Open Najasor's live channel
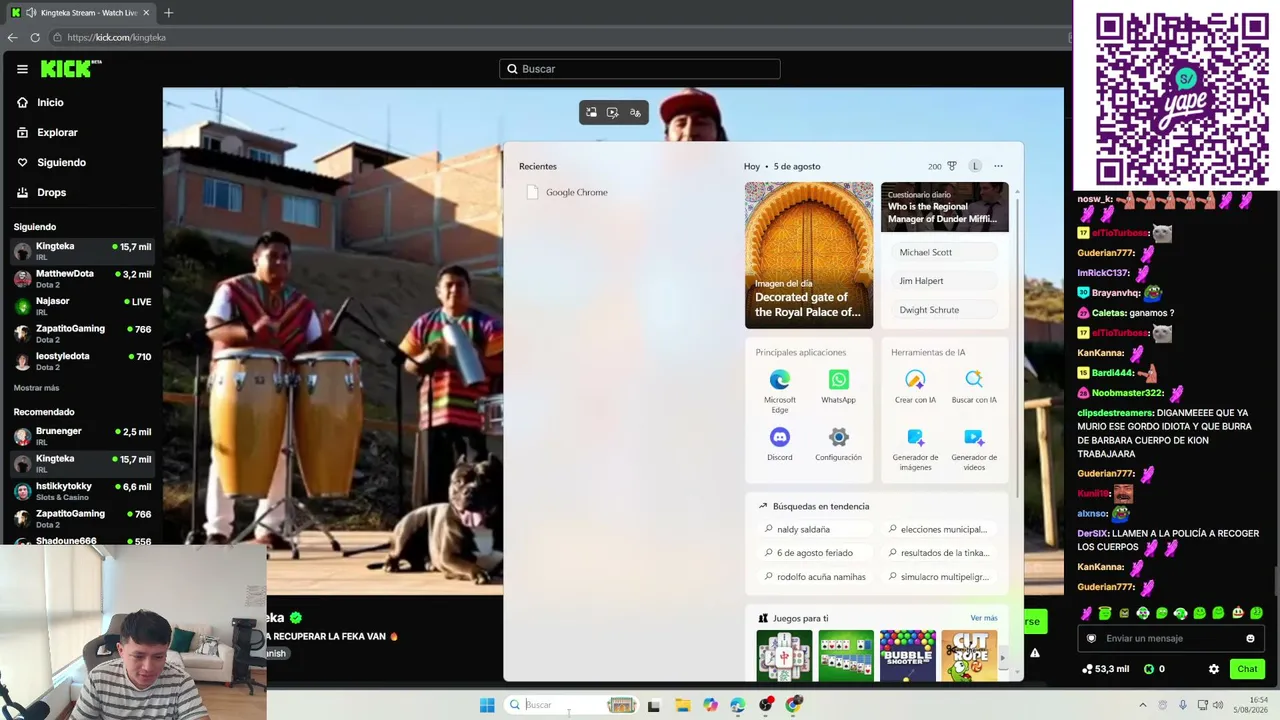The height and width of the screenshot is (720, 1280). [83, 305]
